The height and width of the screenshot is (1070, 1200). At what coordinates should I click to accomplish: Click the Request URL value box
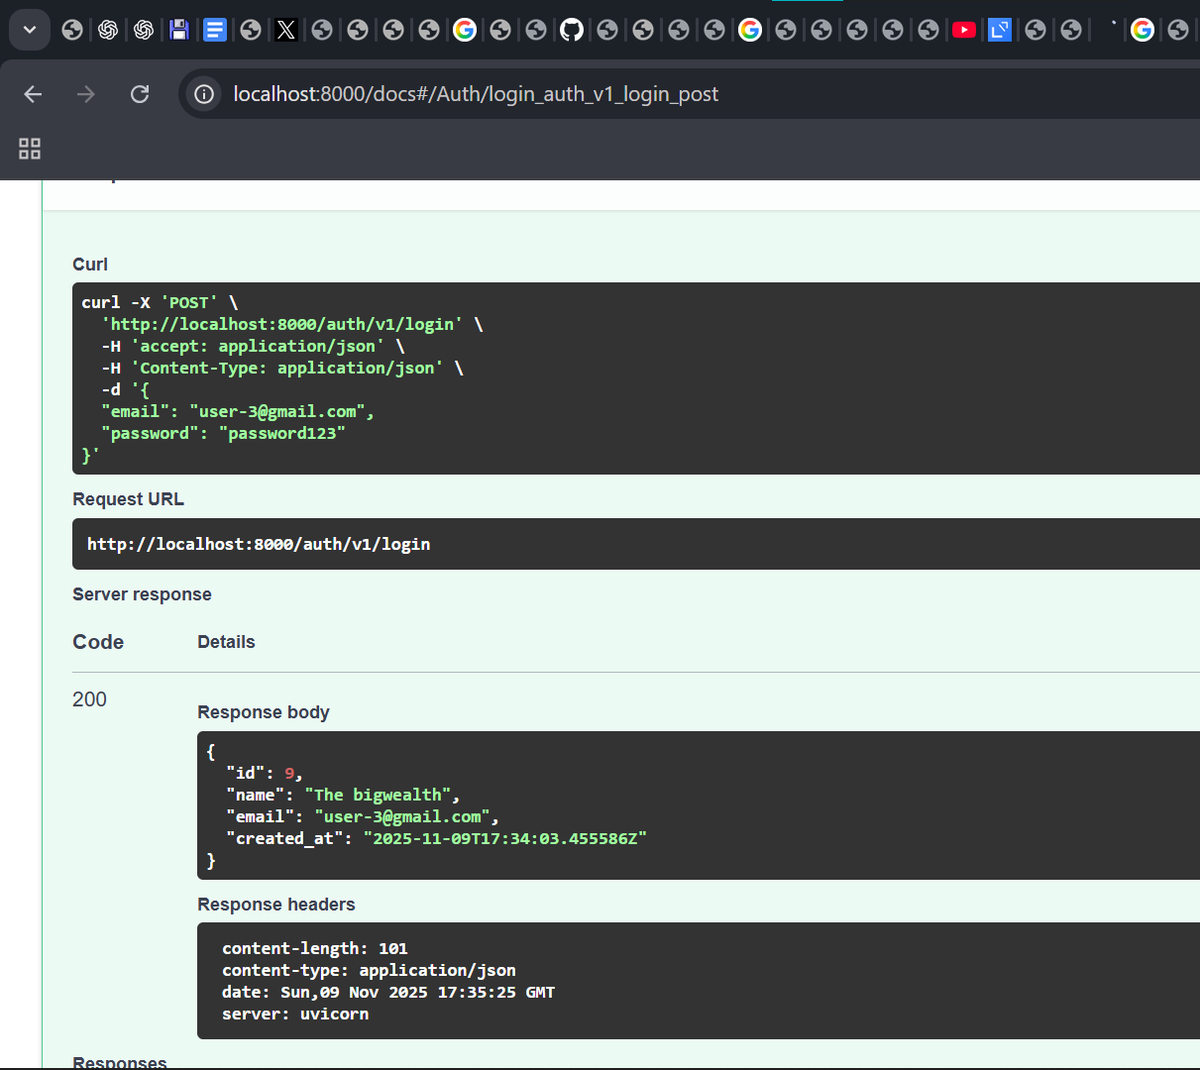coord(636,544)
